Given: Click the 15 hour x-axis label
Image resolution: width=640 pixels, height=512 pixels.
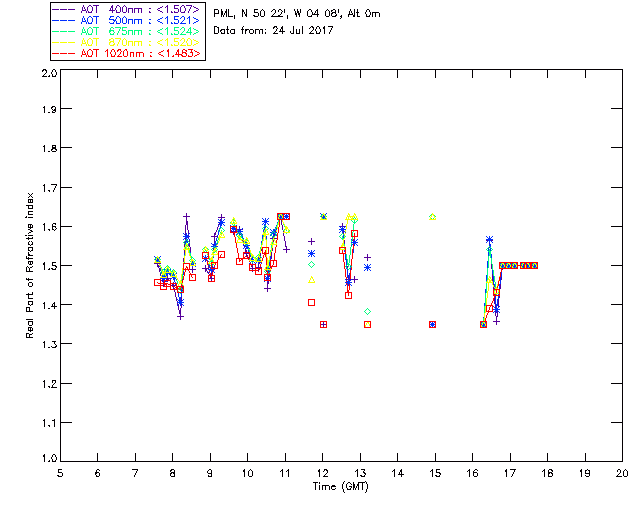Looking at the screenshot, I should point(435,473).
